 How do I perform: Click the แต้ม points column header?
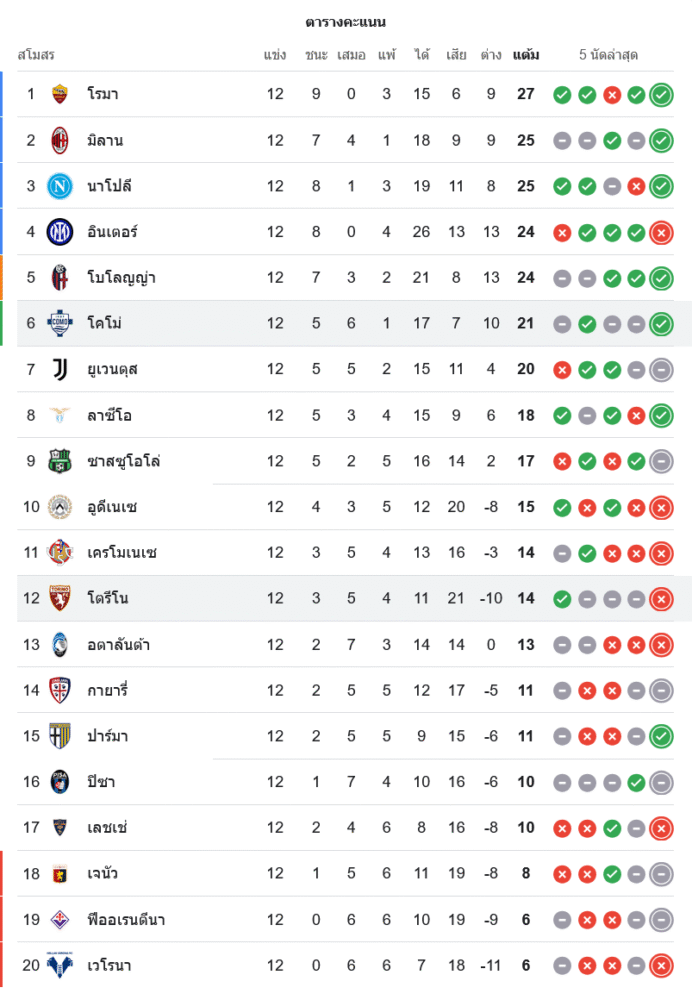tap(526, 55)
